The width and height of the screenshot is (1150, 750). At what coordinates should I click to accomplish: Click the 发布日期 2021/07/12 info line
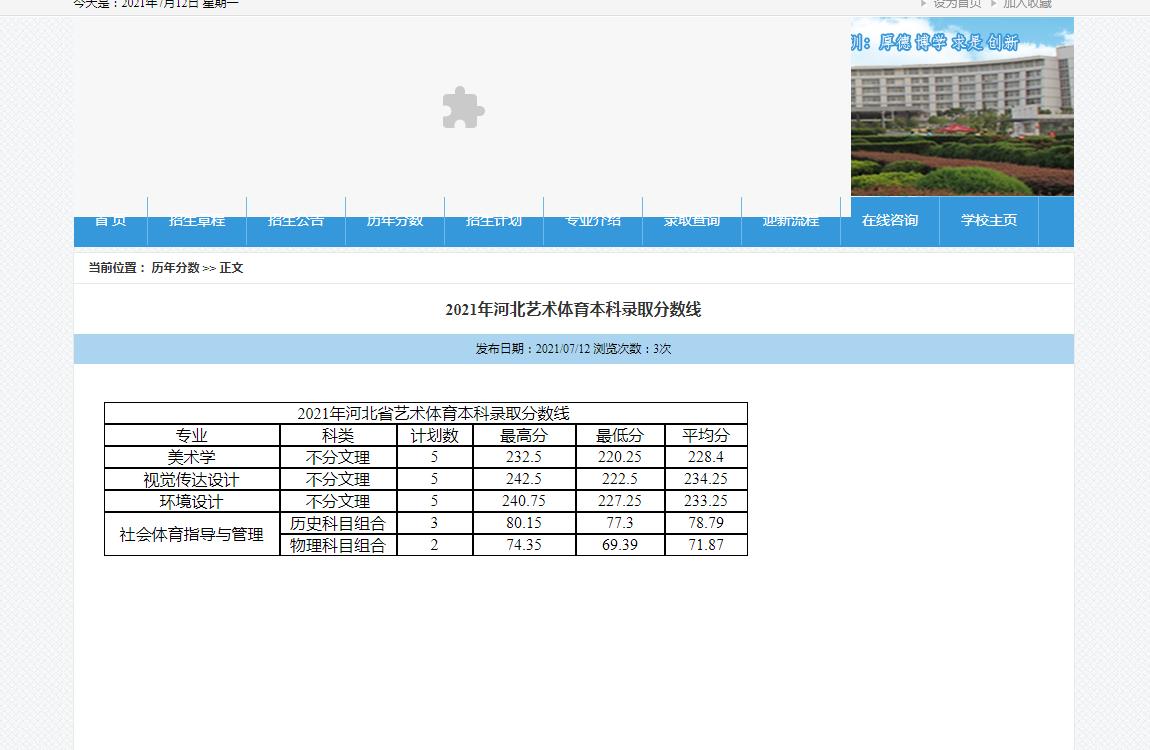573,349
